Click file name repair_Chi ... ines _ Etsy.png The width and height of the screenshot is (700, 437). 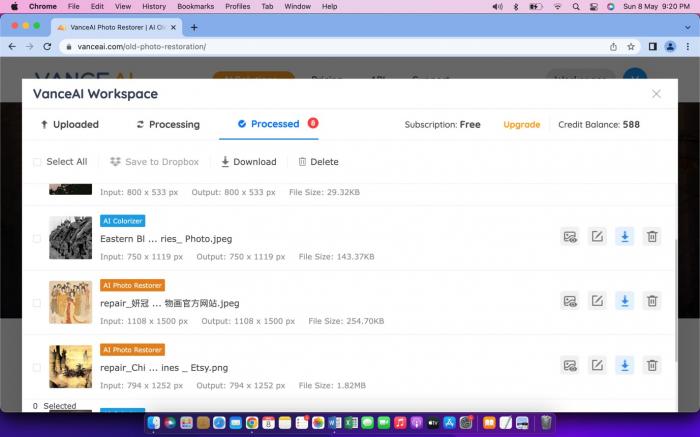[164, 368]
